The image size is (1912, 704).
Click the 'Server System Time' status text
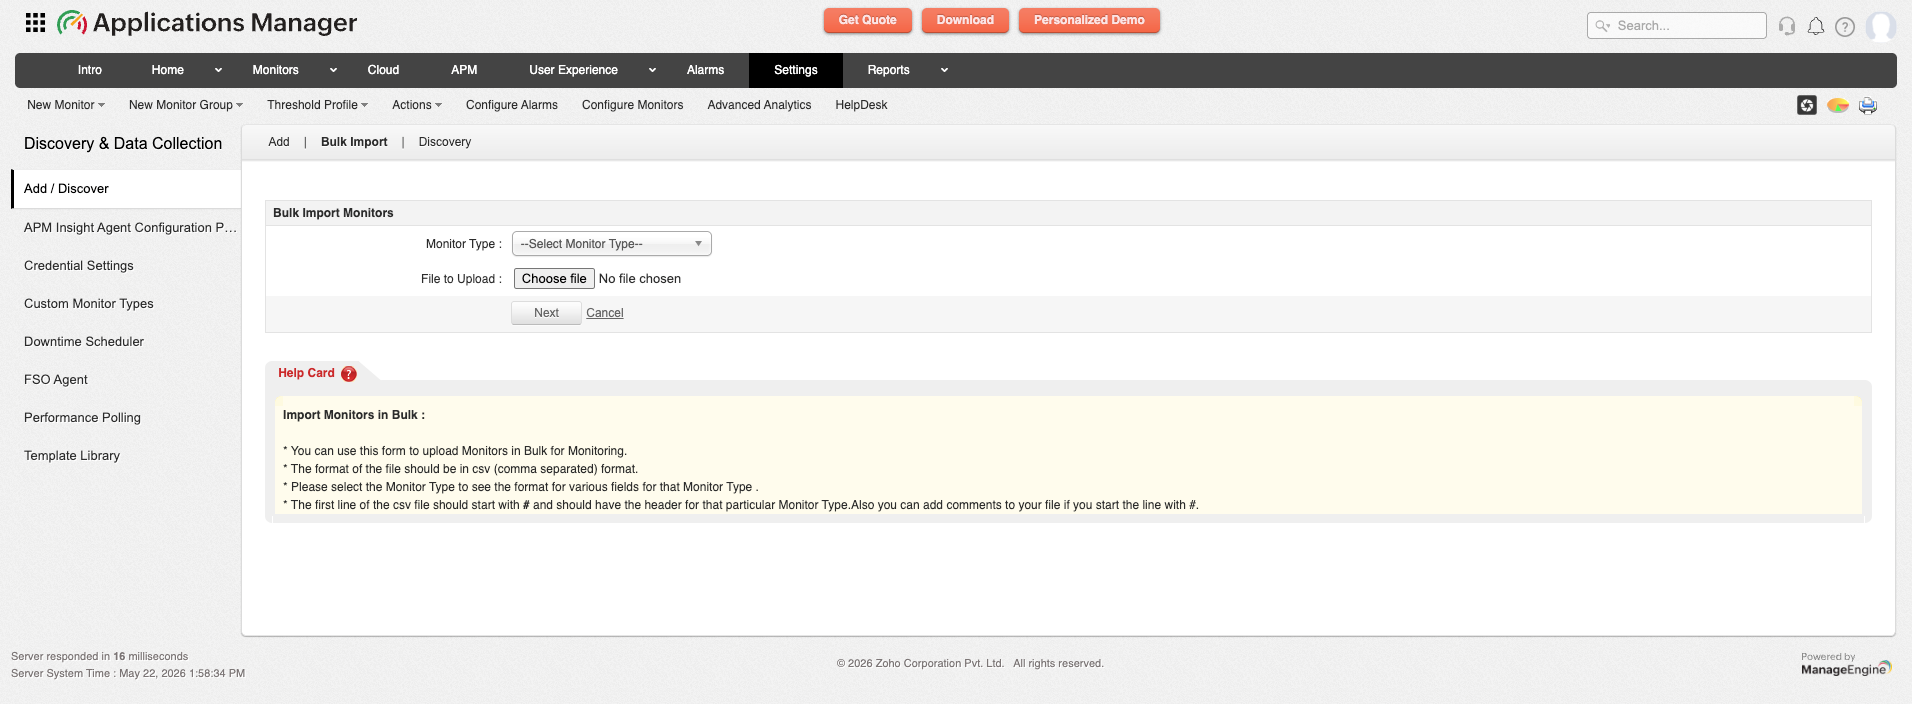tap(128, 673)
